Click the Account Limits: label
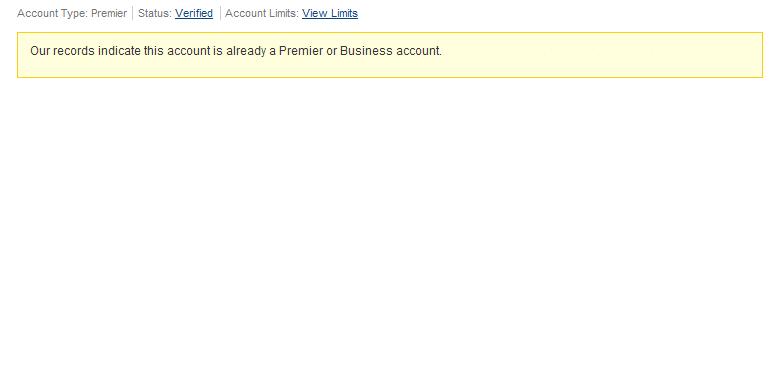The image size is (780, 367). 262,13
